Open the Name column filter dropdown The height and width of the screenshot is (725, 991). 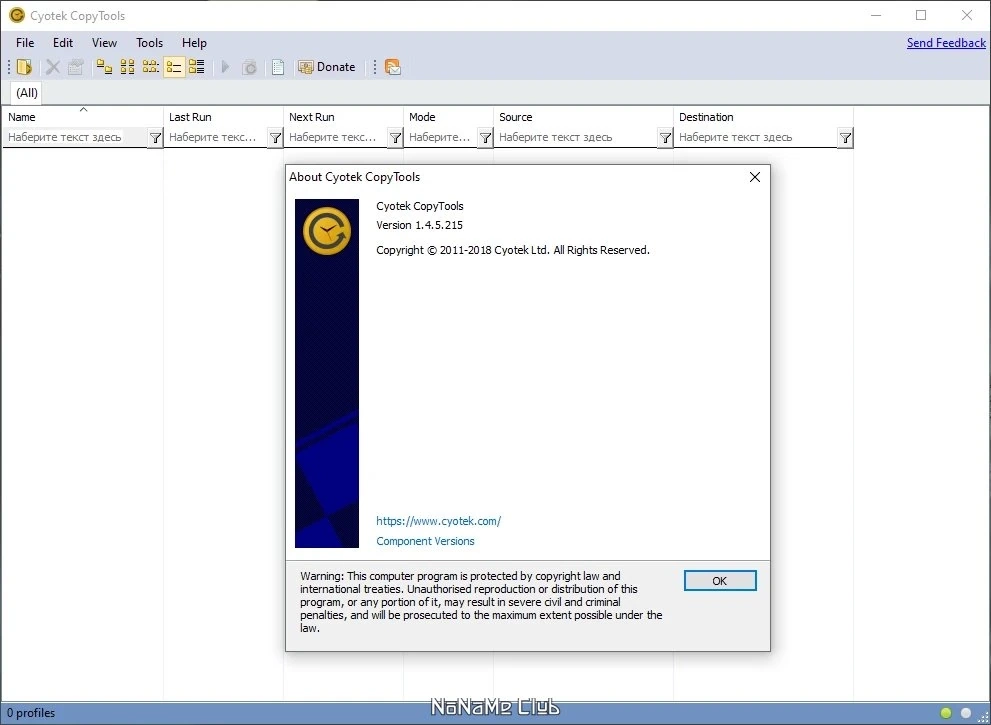click(155, 138)
